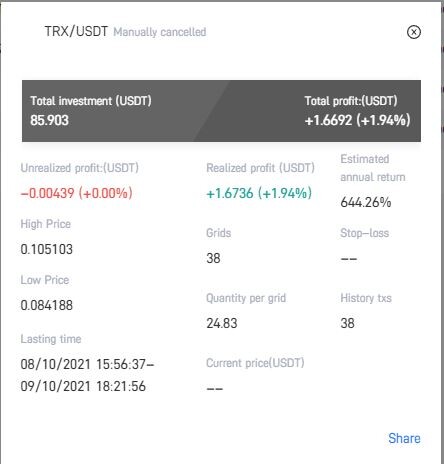Select the Quantity per grid value 24.83

point(222,323)
